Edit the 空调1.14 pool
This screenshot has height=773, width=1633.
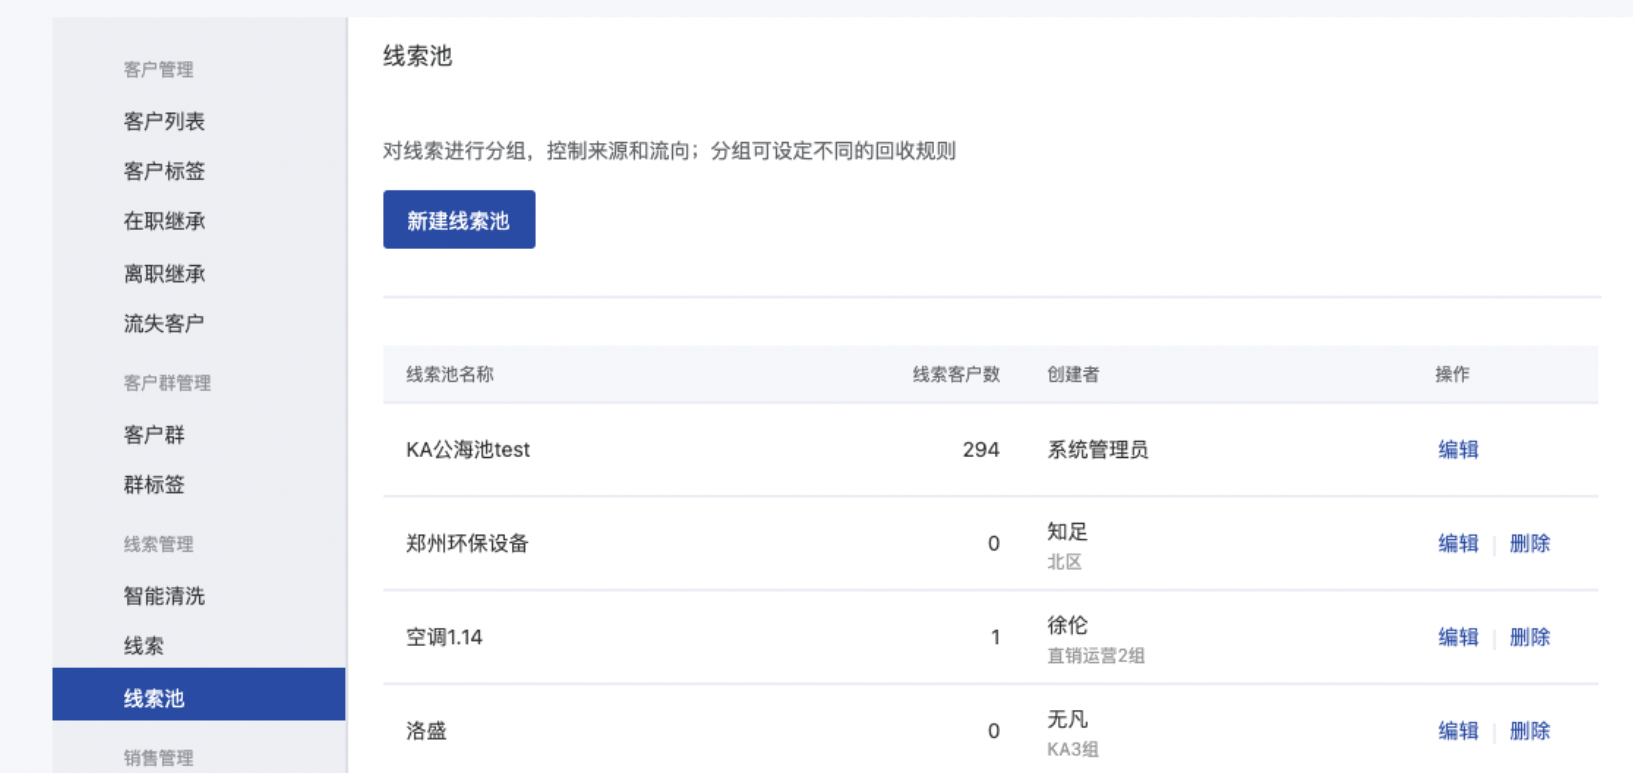(1458, 637)
